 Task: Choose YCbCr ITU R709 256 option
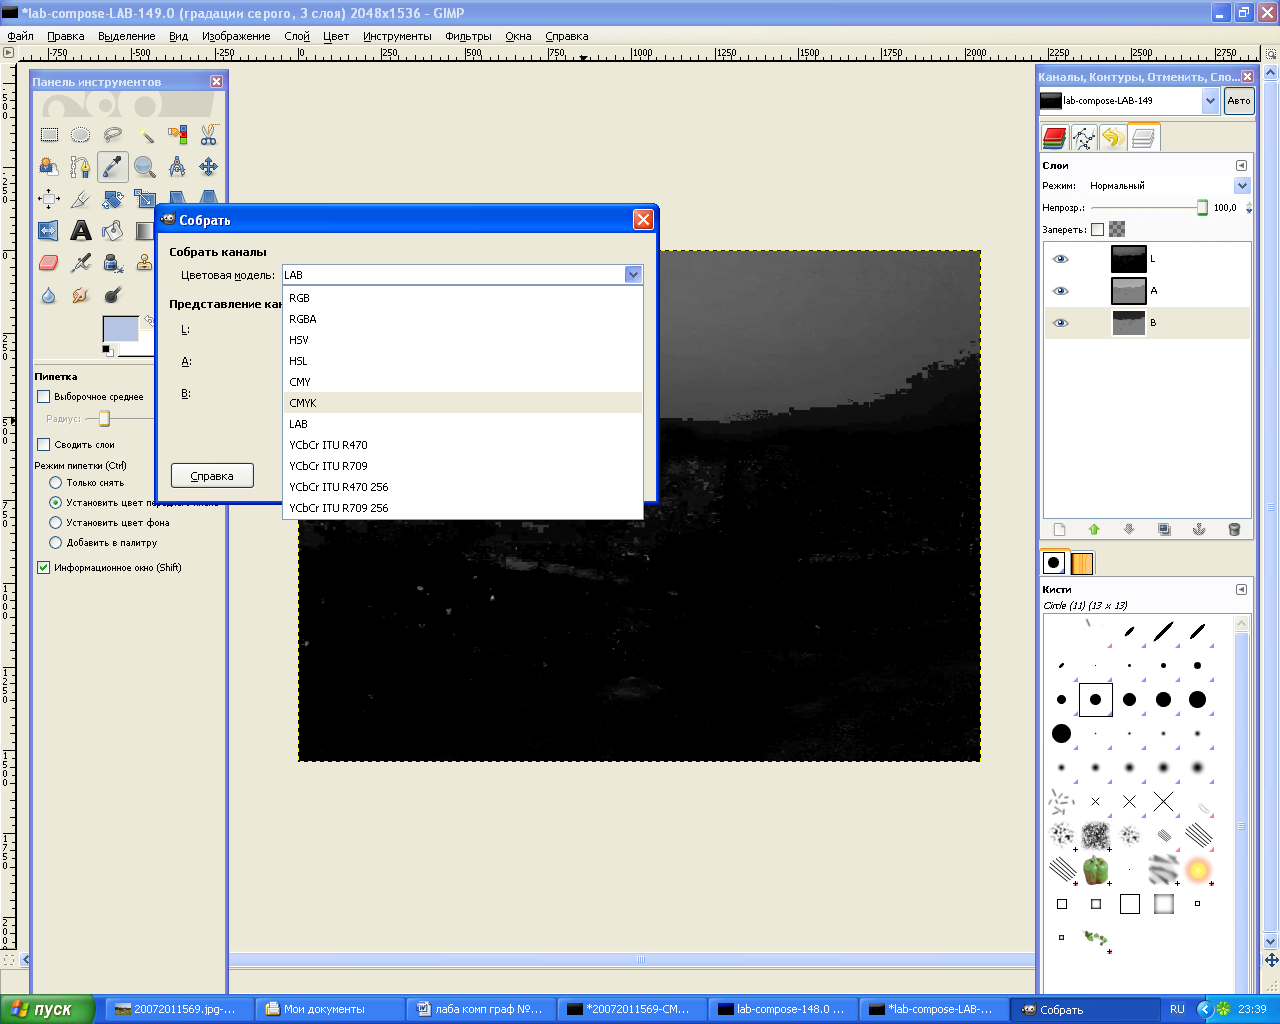(462, 508)
